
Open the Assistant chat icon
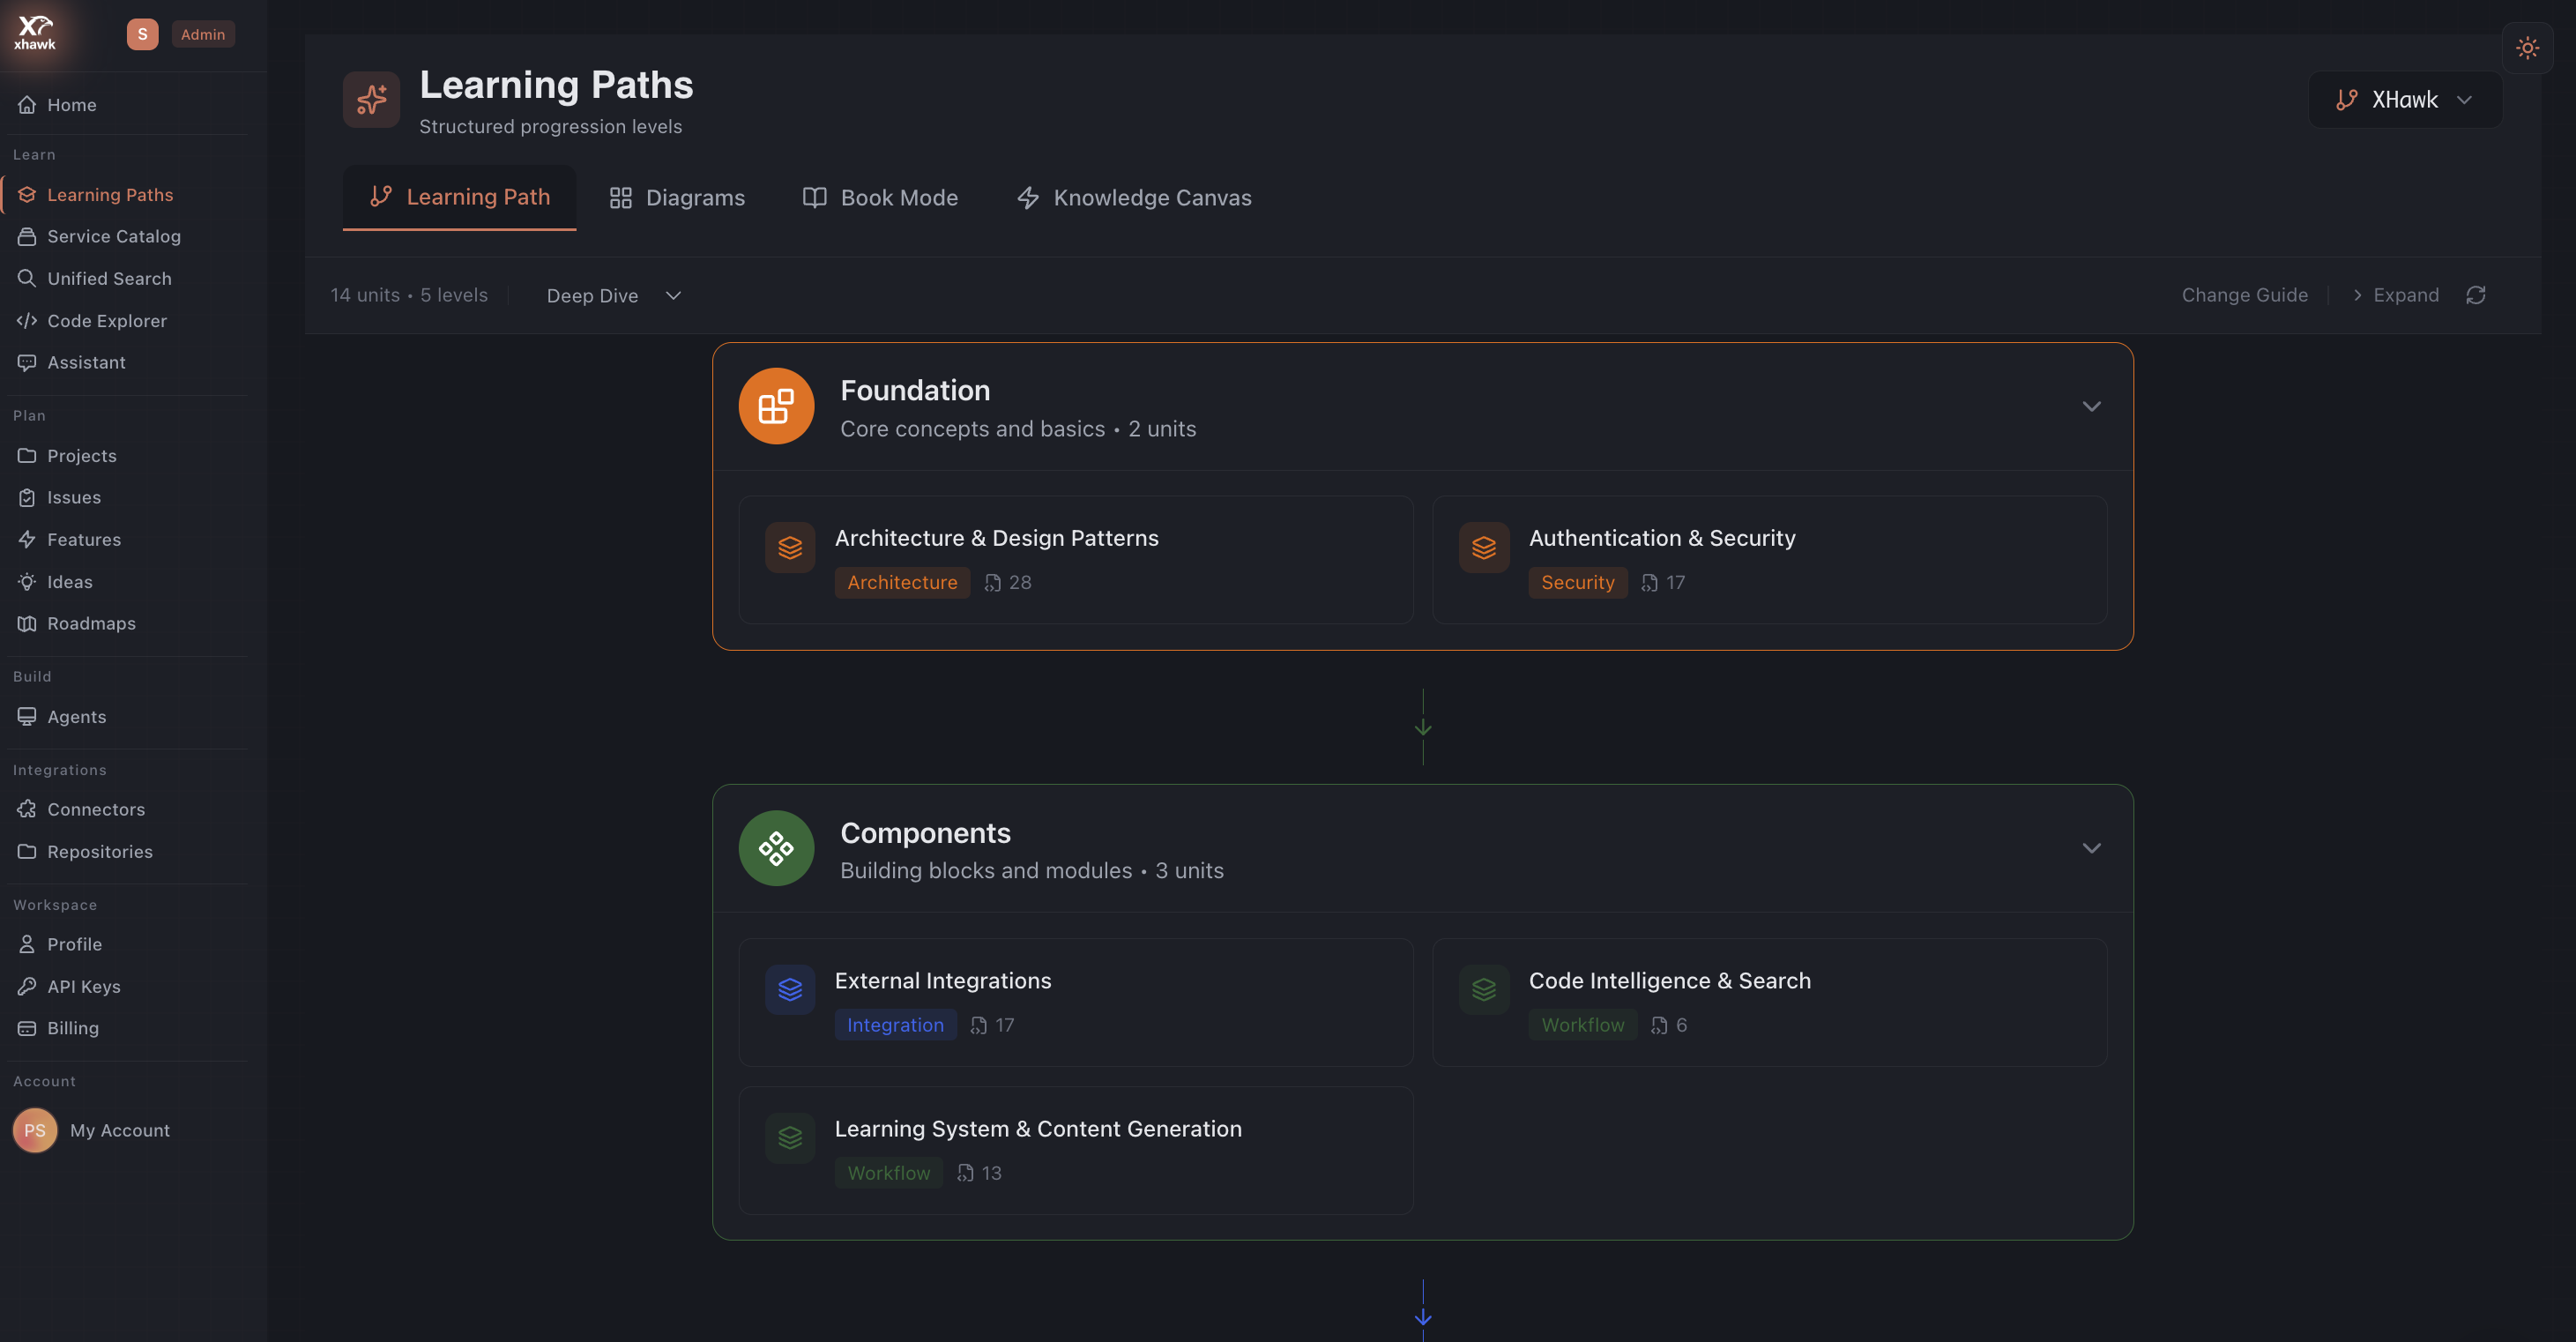[x=28, y=362]
